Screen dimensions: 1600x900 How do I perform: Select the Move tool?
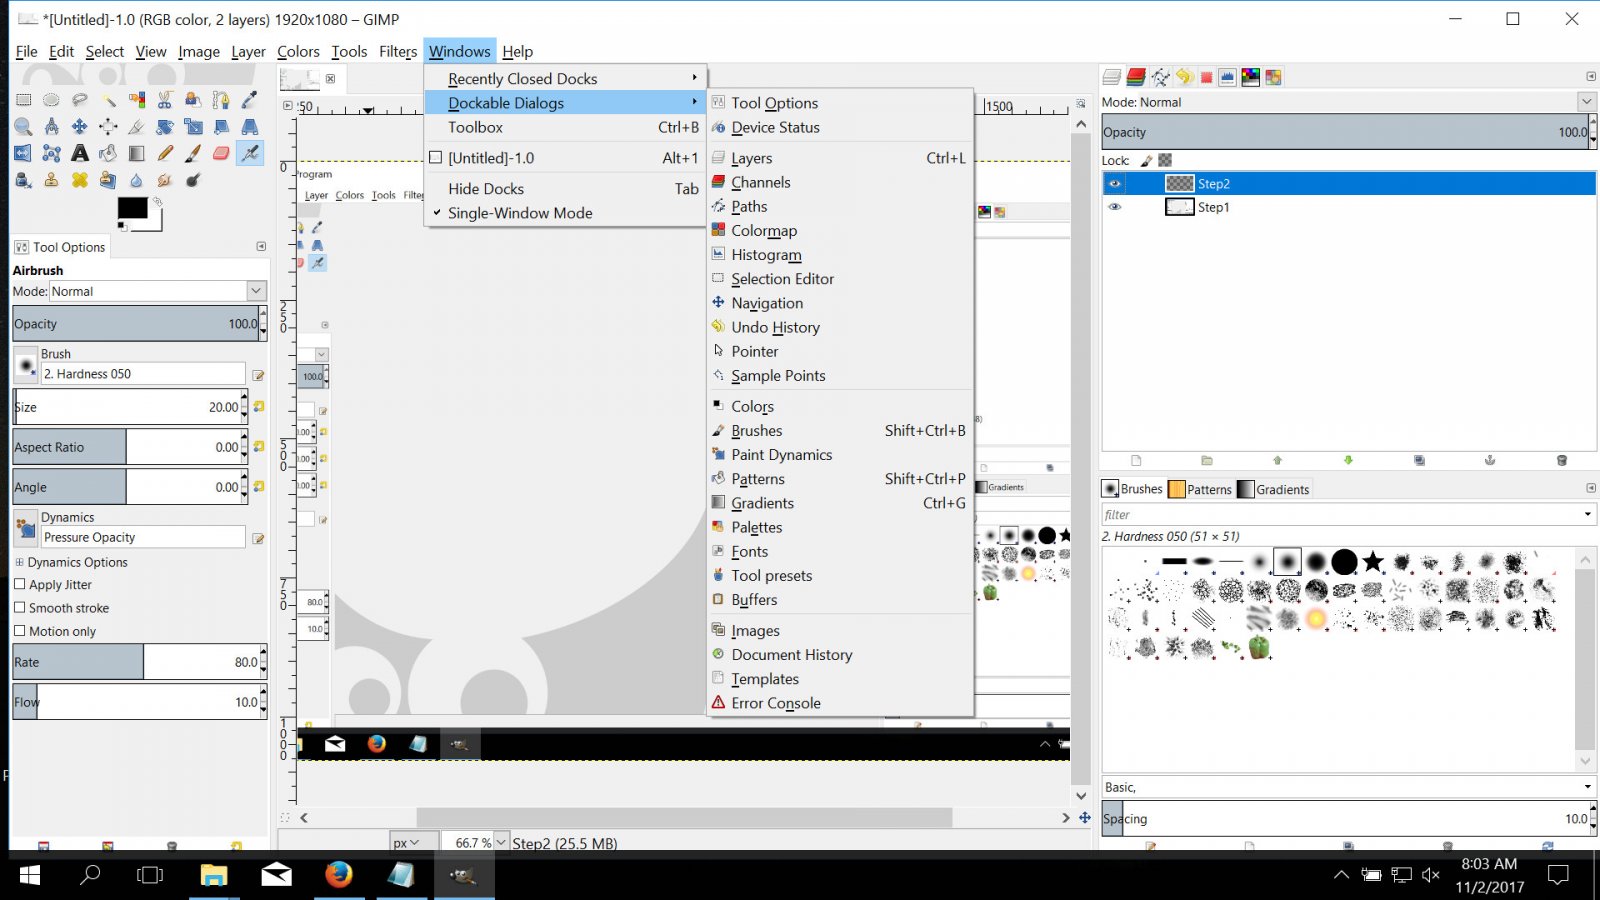tap(80, 126)
